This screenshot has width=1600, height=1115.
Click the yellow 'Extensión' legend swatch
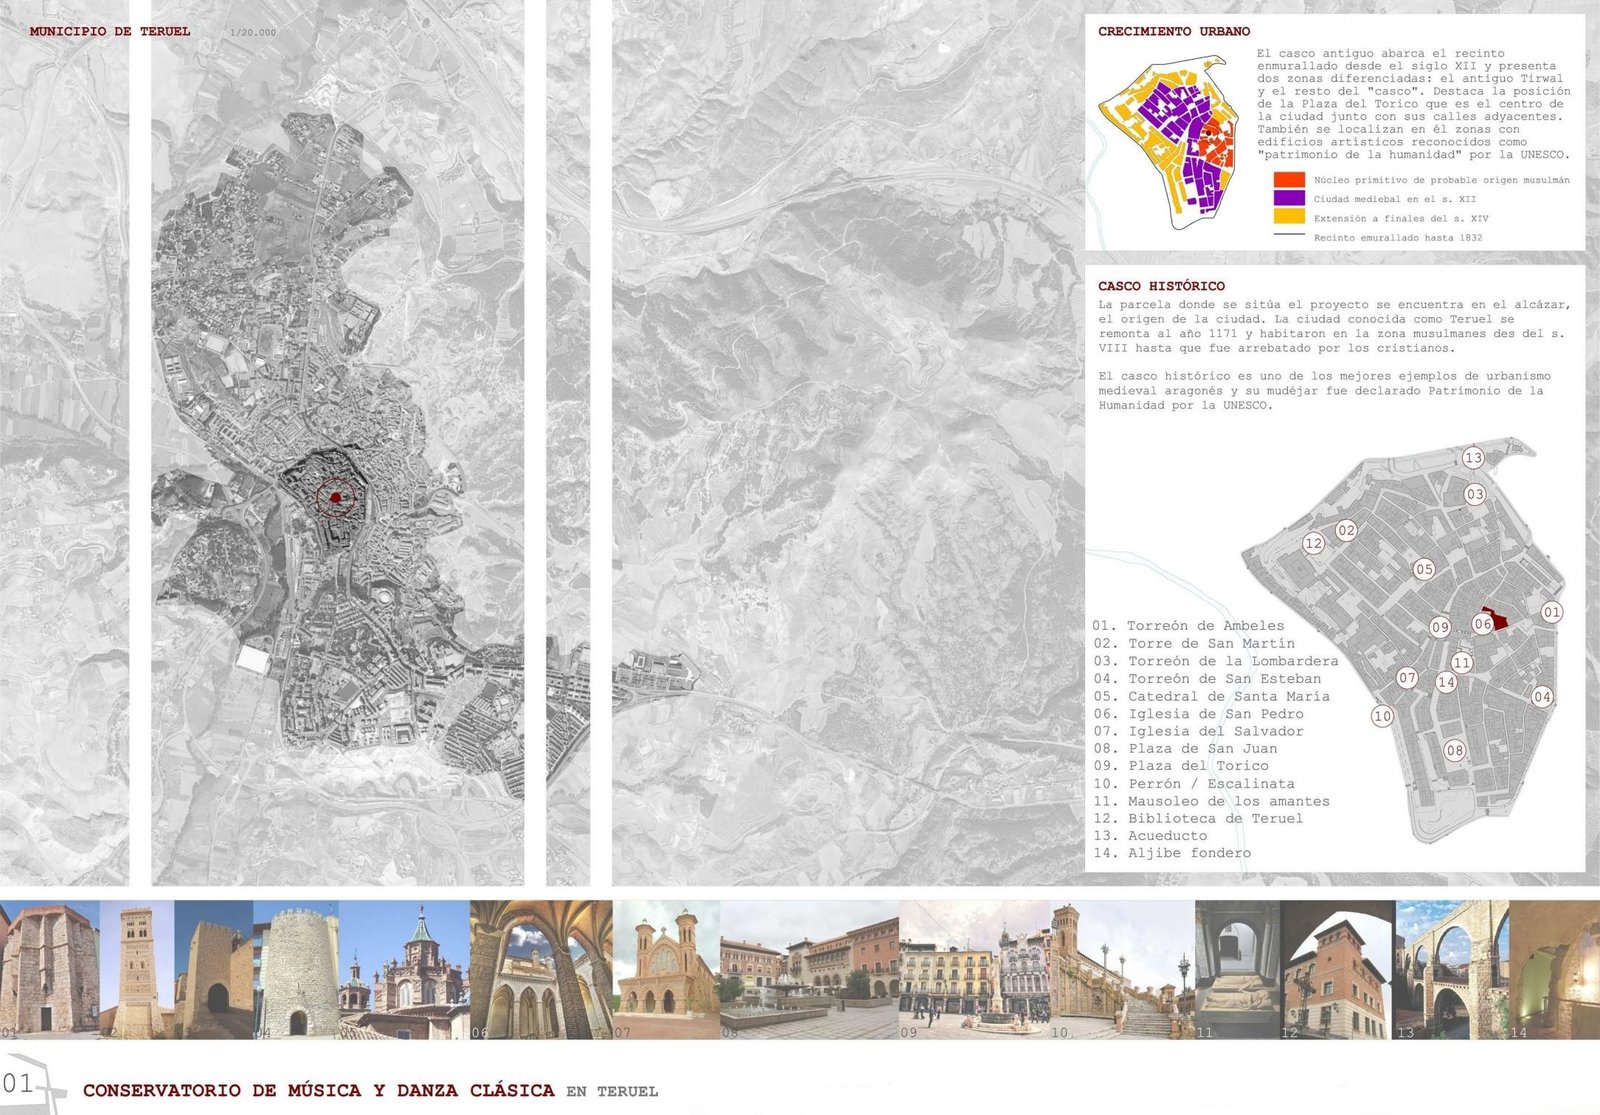pyautogui.click(x=1289, y=217)
